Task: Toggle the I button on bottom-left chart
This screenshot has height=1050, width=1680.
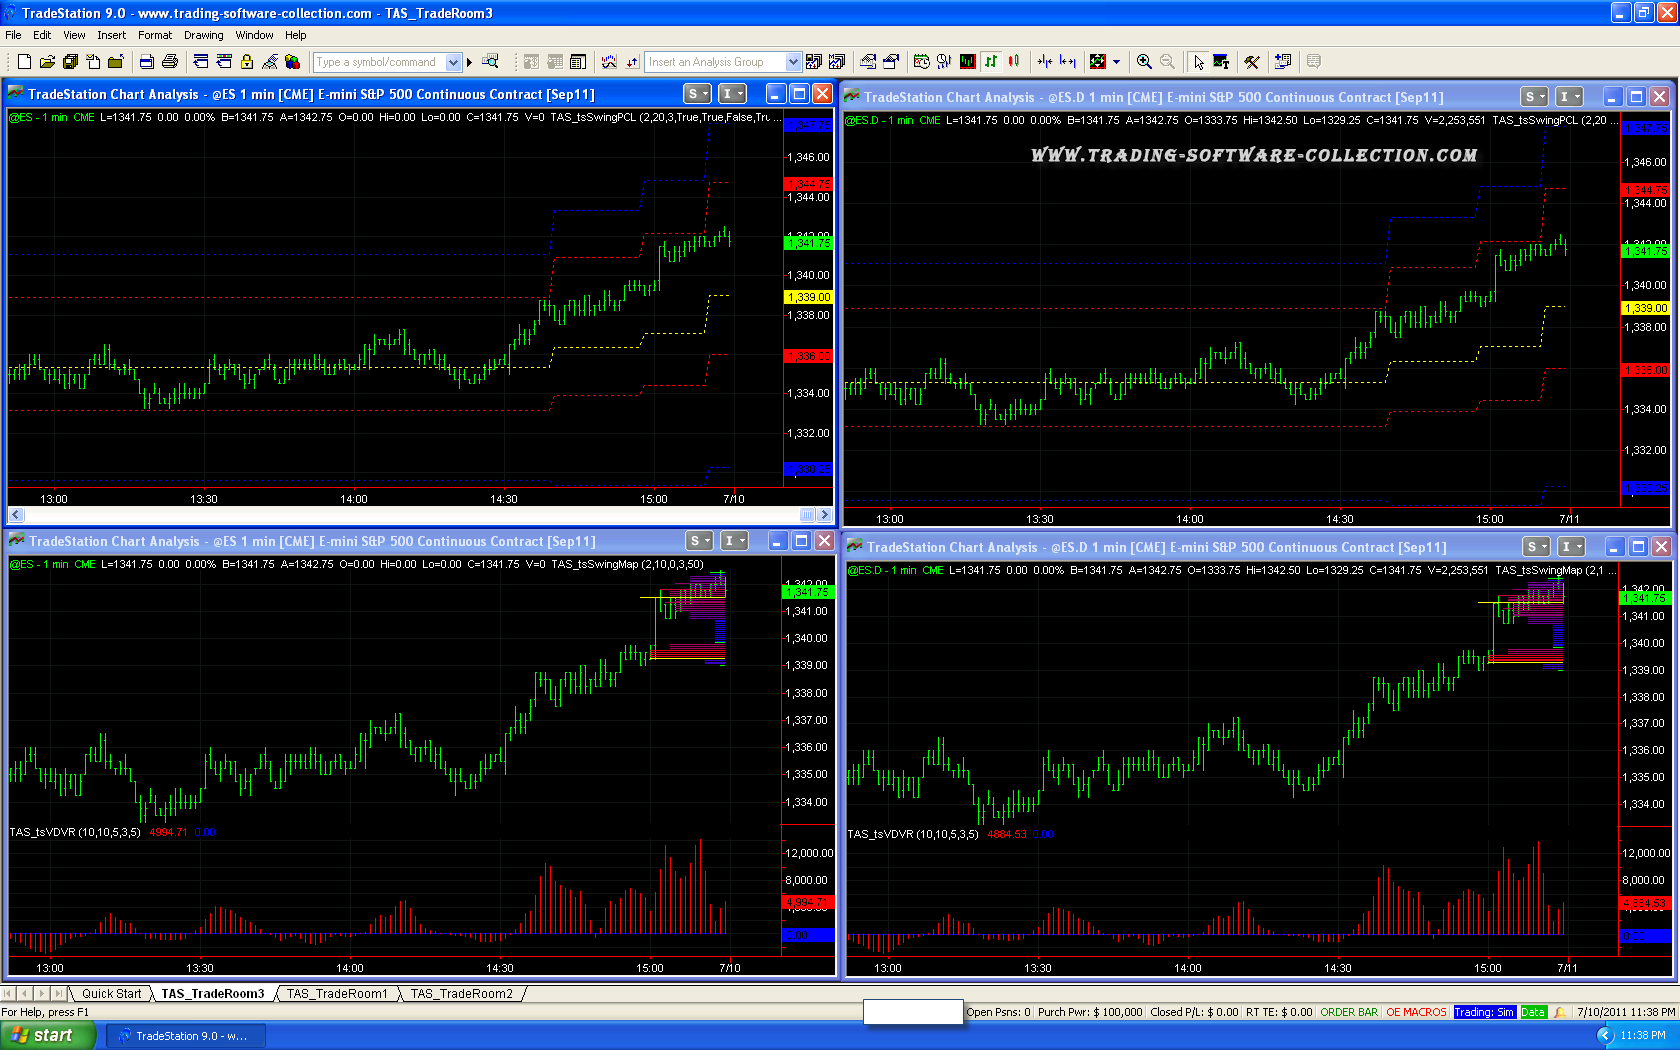Action: 735,541
